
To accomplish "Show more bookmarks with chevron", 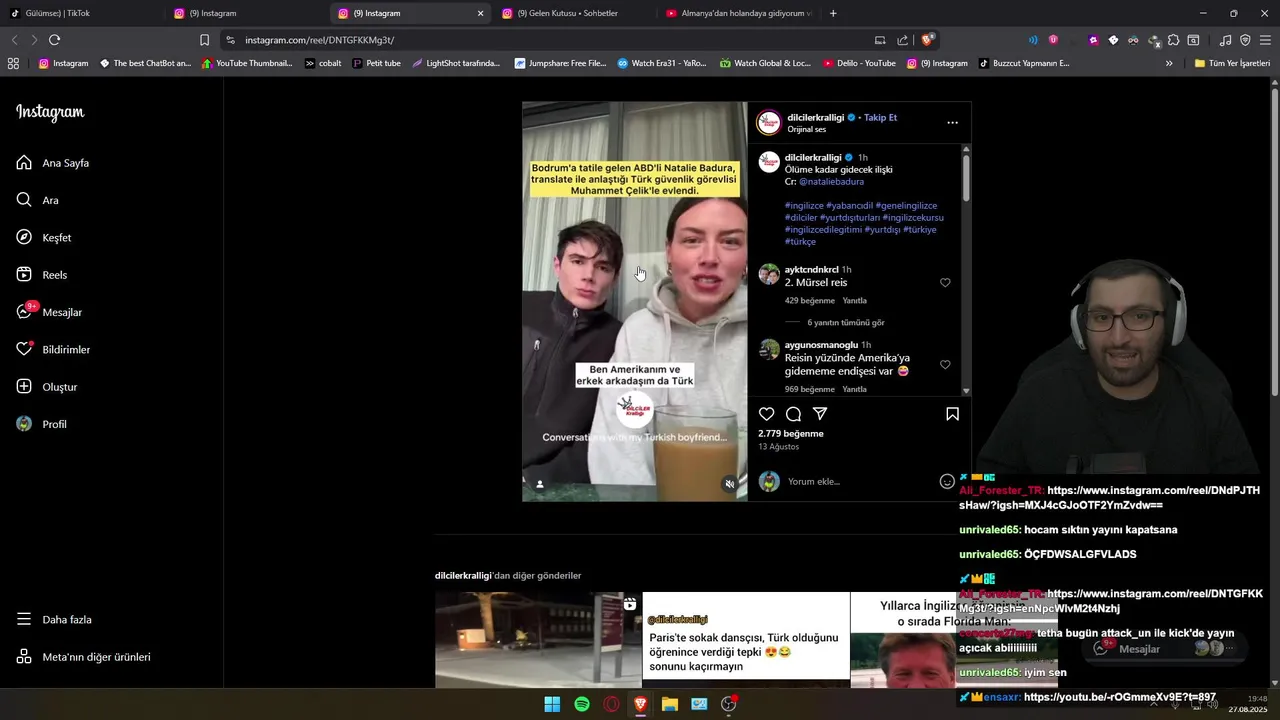I will (1169, 63).
